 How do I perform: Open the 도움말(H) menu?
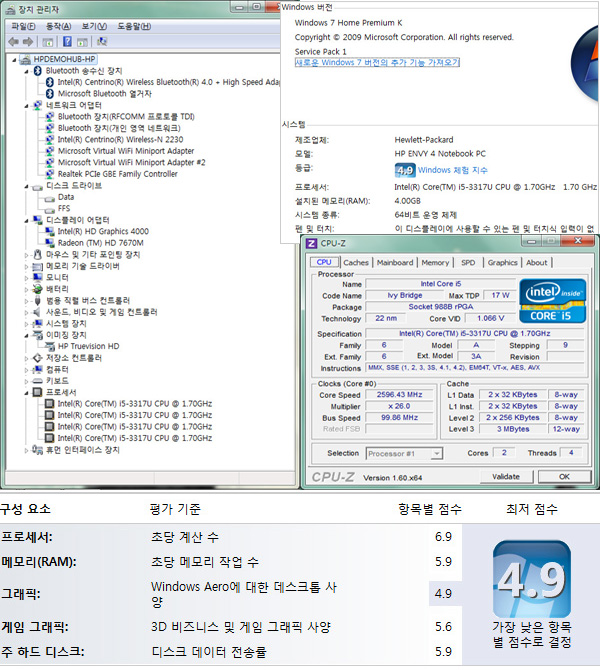tap(134, 26)
